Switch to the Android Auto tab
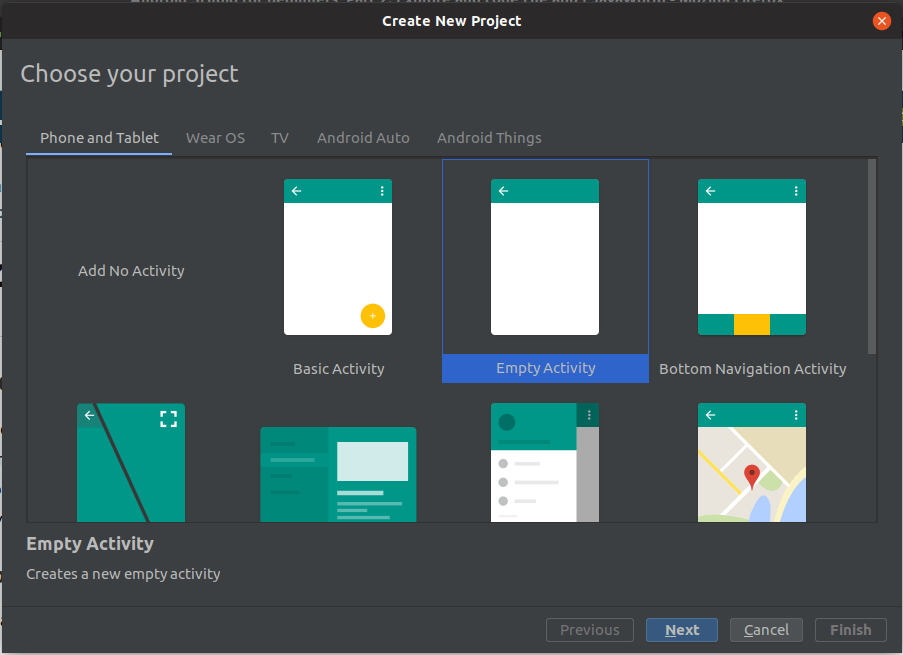Screen dimensions: 903x655 click(x=363, y=138)
